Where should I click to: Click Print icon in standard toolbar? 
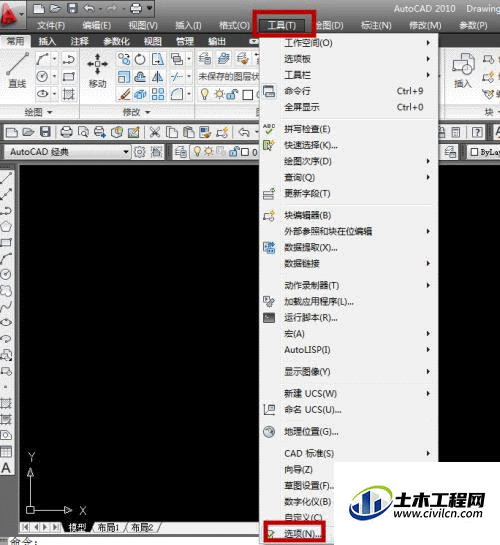coord(66,132)
